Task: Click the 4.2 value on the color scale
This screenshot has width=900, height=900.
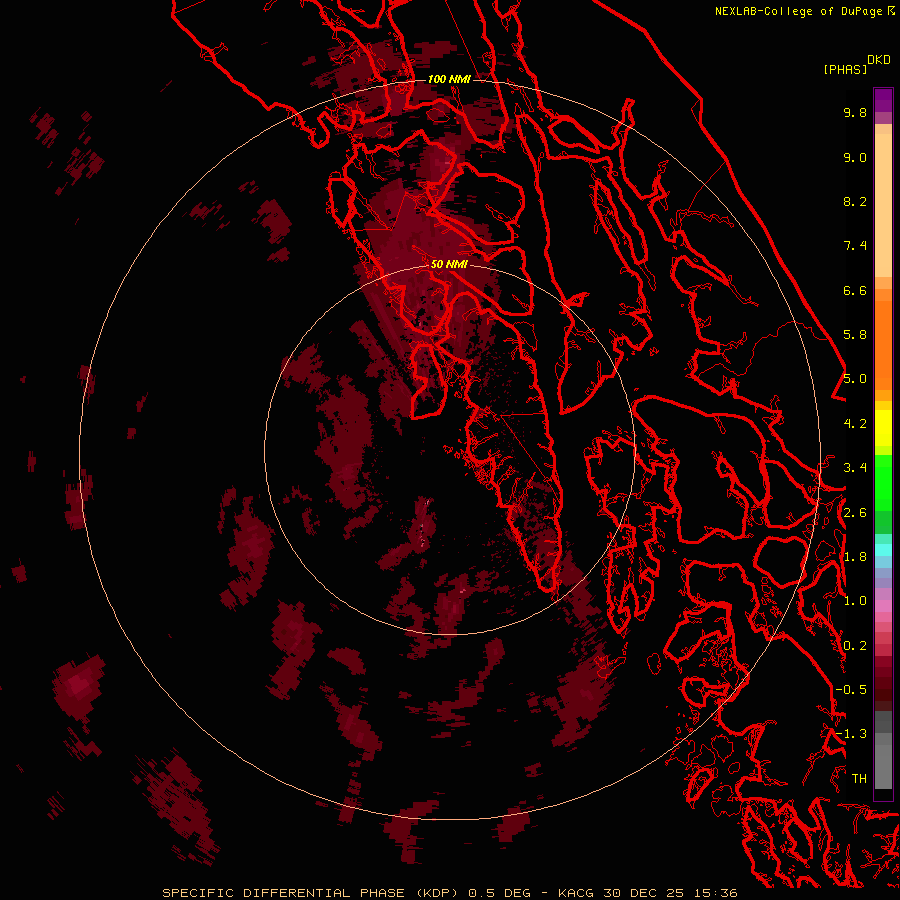Action: [855, 424]
